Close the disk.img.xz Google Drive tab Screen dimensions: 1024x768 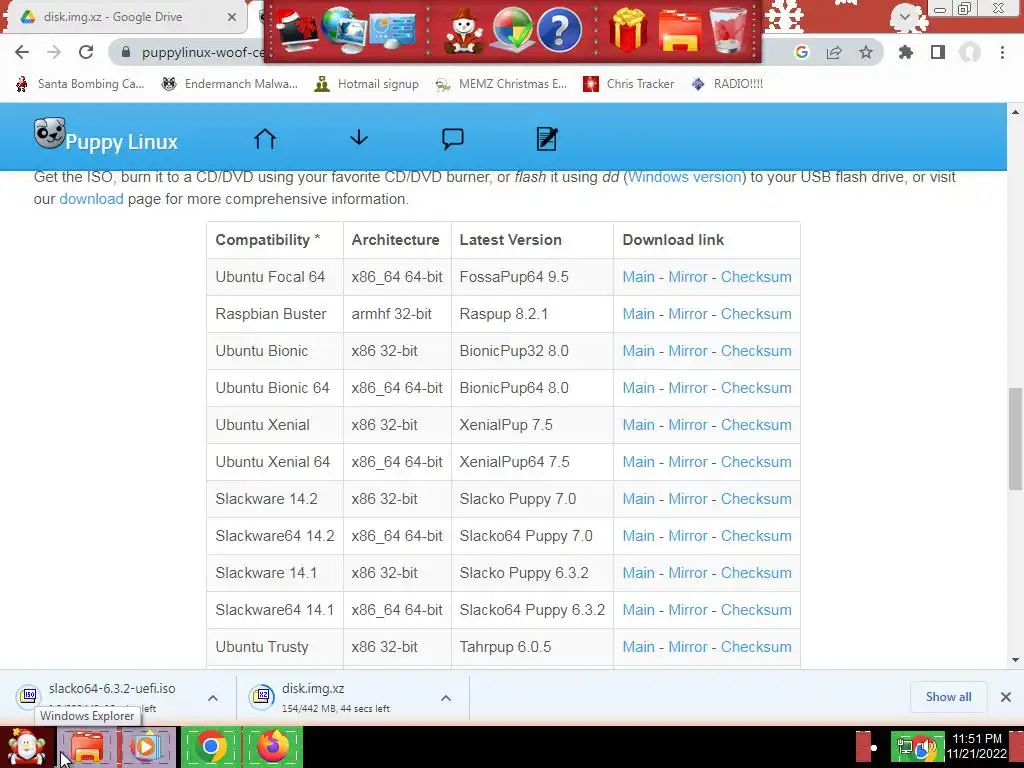232,17
